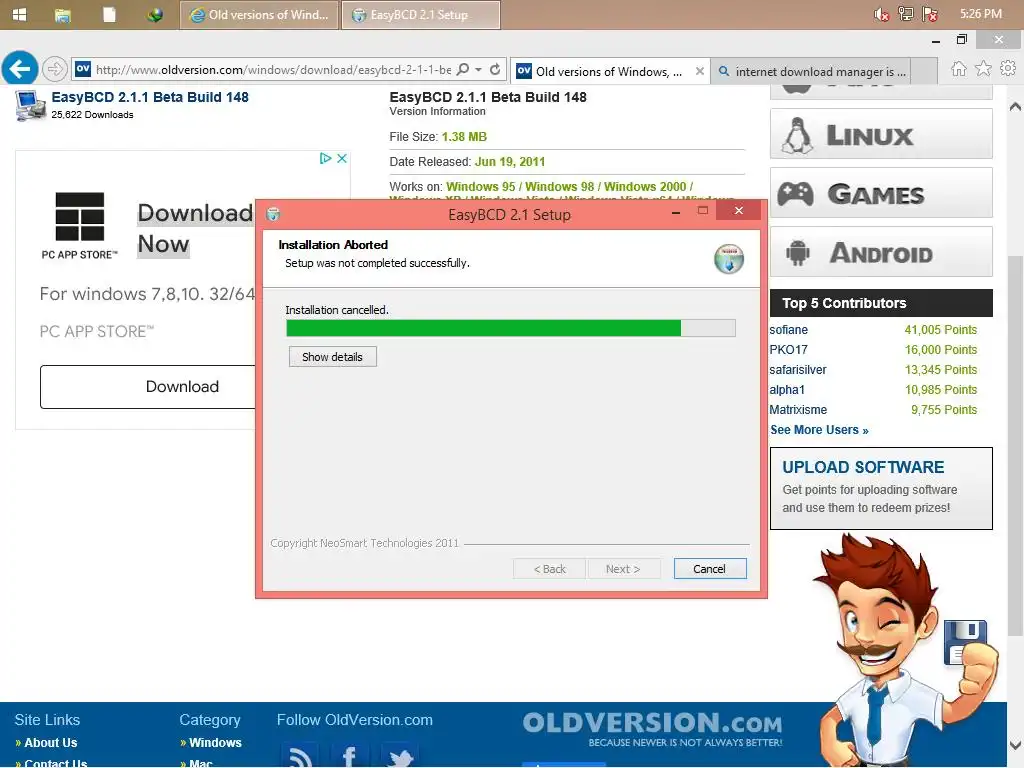Switch to the Old versions of Windows taskbar window

[x=259, y=15]
